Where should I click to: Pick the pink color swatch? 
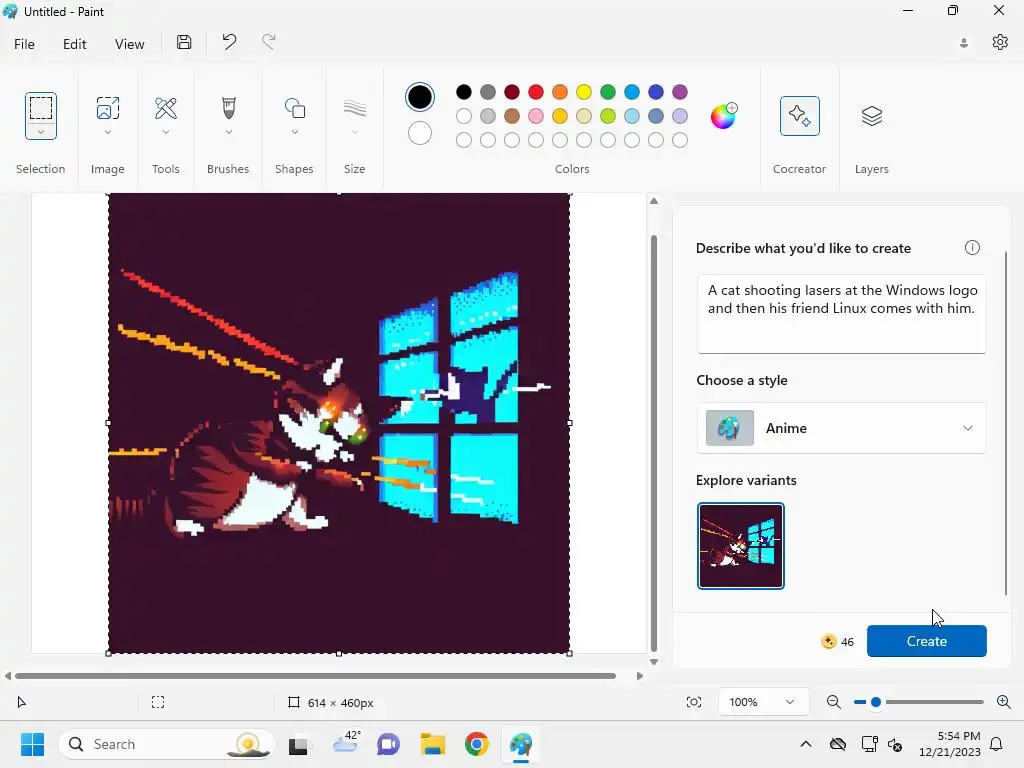point(536,116)
